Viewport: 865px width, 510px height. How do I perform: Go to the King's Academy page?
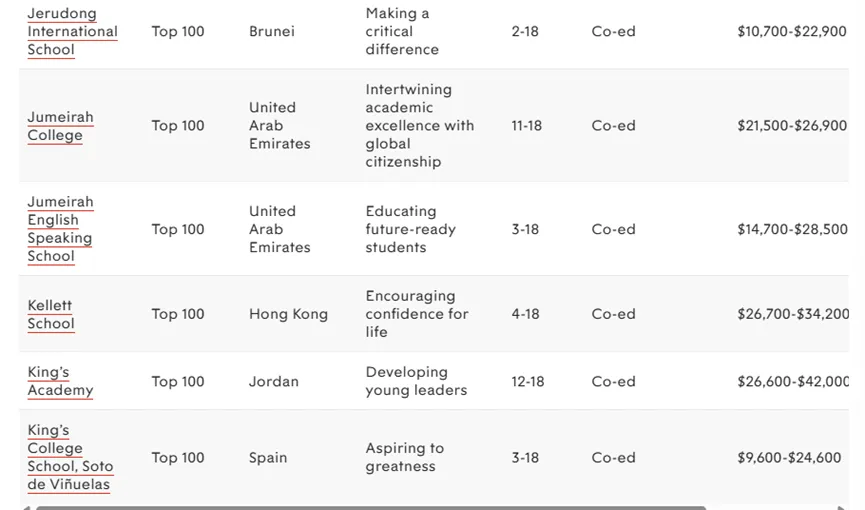click(60, 381)
